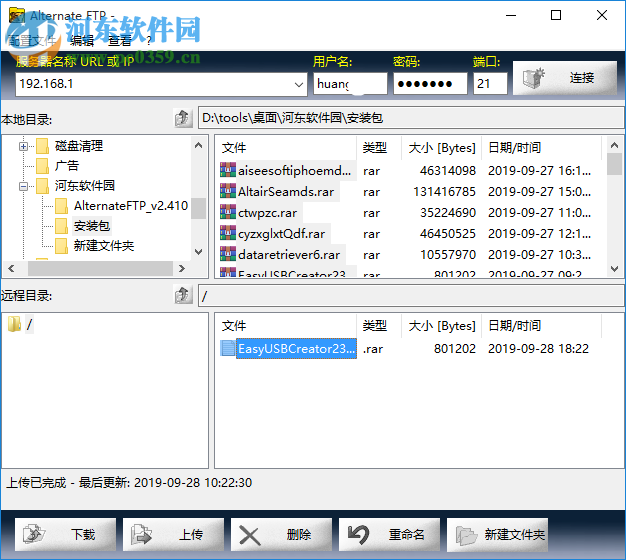Click the Download (下载) button
Image resolution: width=626 pixels, height=560 pixels.
65,534
